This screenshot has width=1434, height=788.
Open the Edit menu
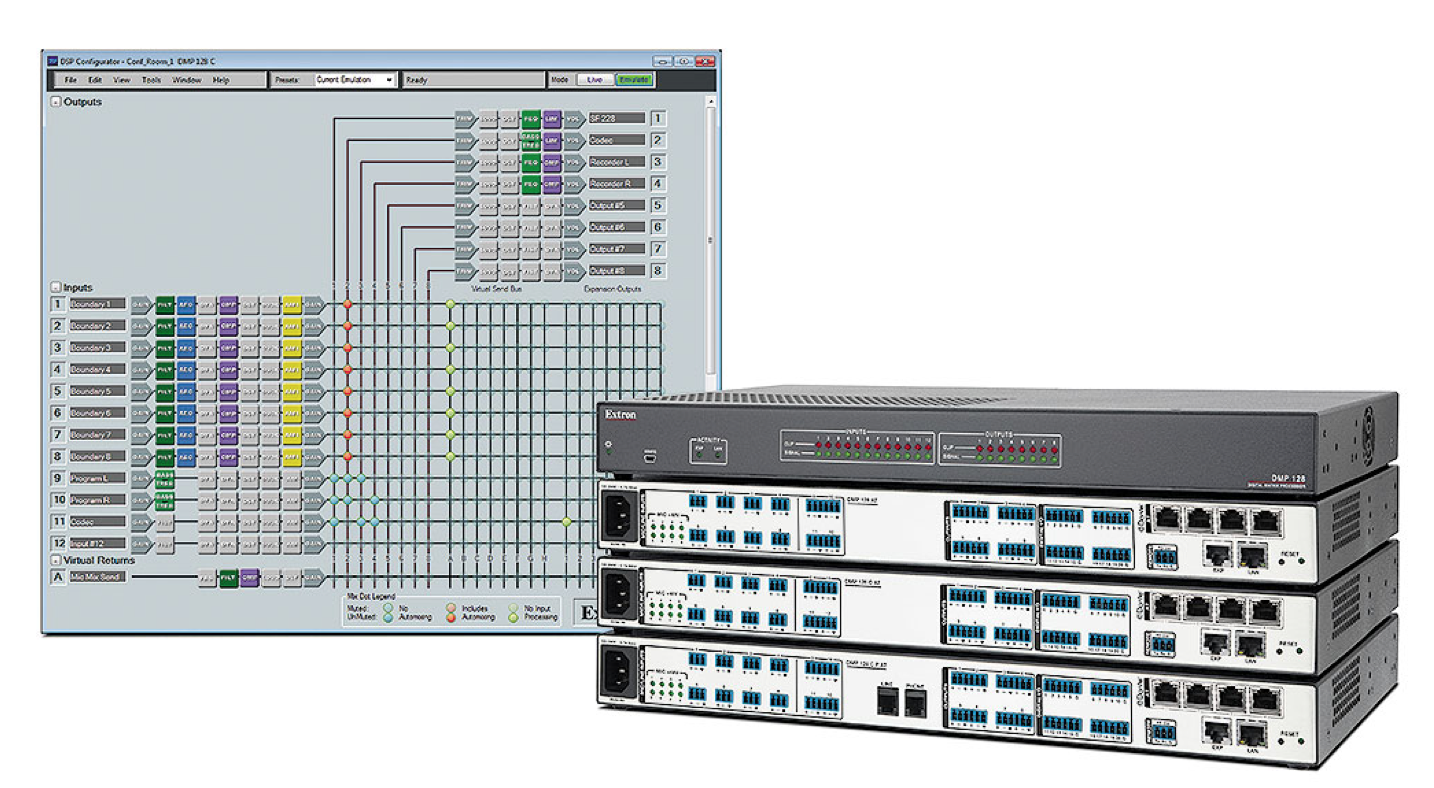tap(95, 80)
